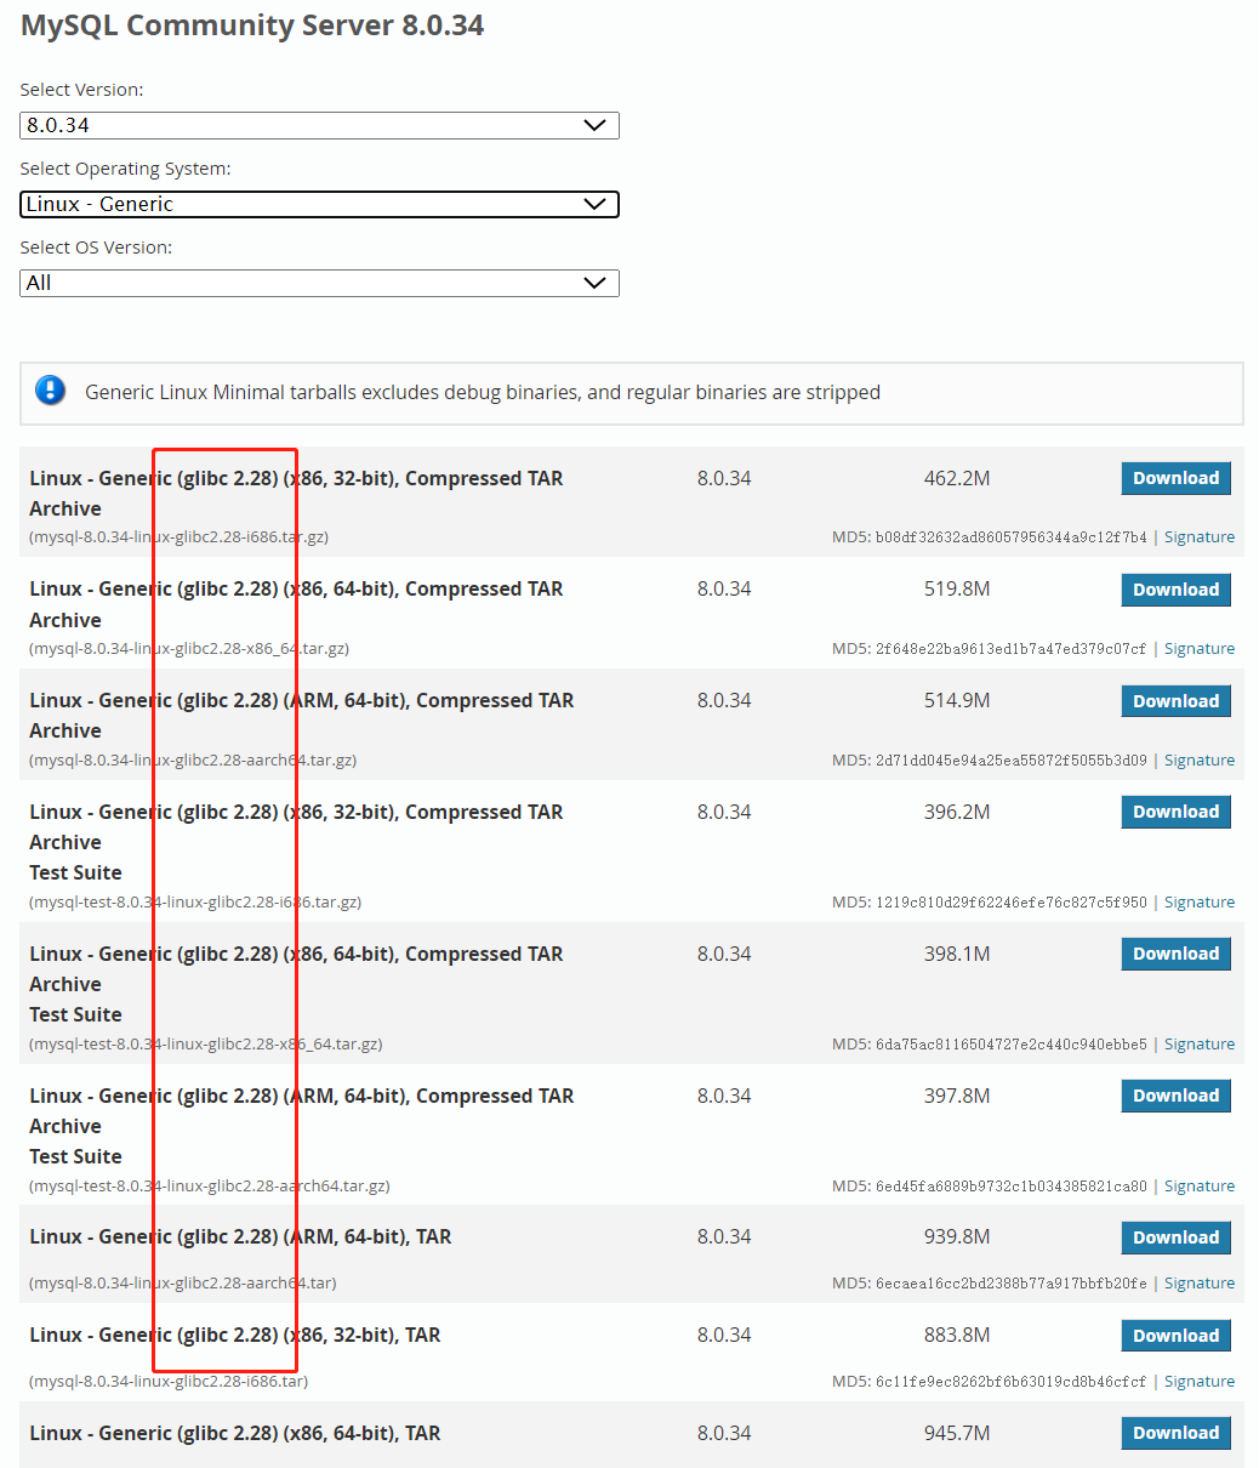This screenshot has height=1468, width=1260.
Task: Download the x86 64-bit TAR 945.7M
Action: [1175, 1433]
